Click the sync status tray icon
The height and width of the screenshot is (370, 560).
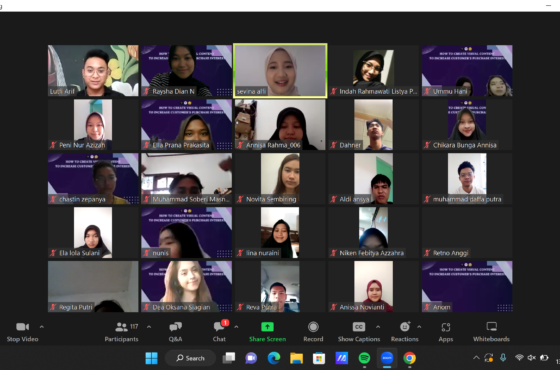point(489,358)
